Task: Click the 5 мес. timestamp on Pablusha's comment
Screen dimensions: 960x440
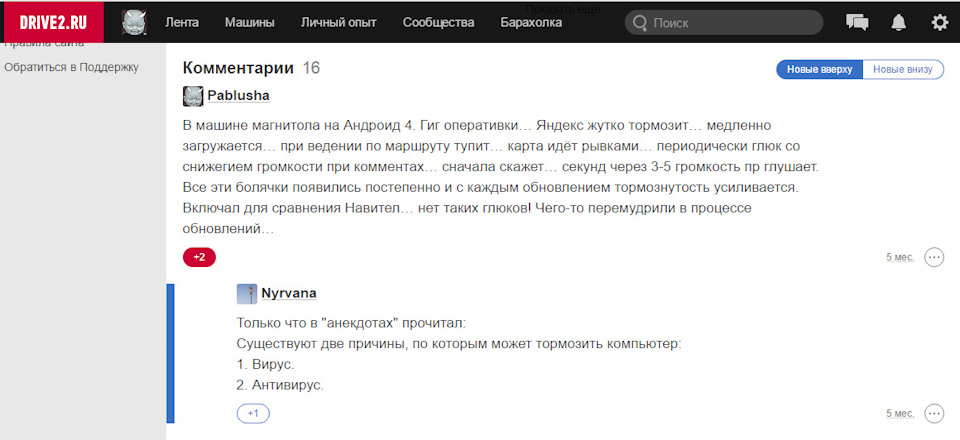Action: tap(900, 258)
